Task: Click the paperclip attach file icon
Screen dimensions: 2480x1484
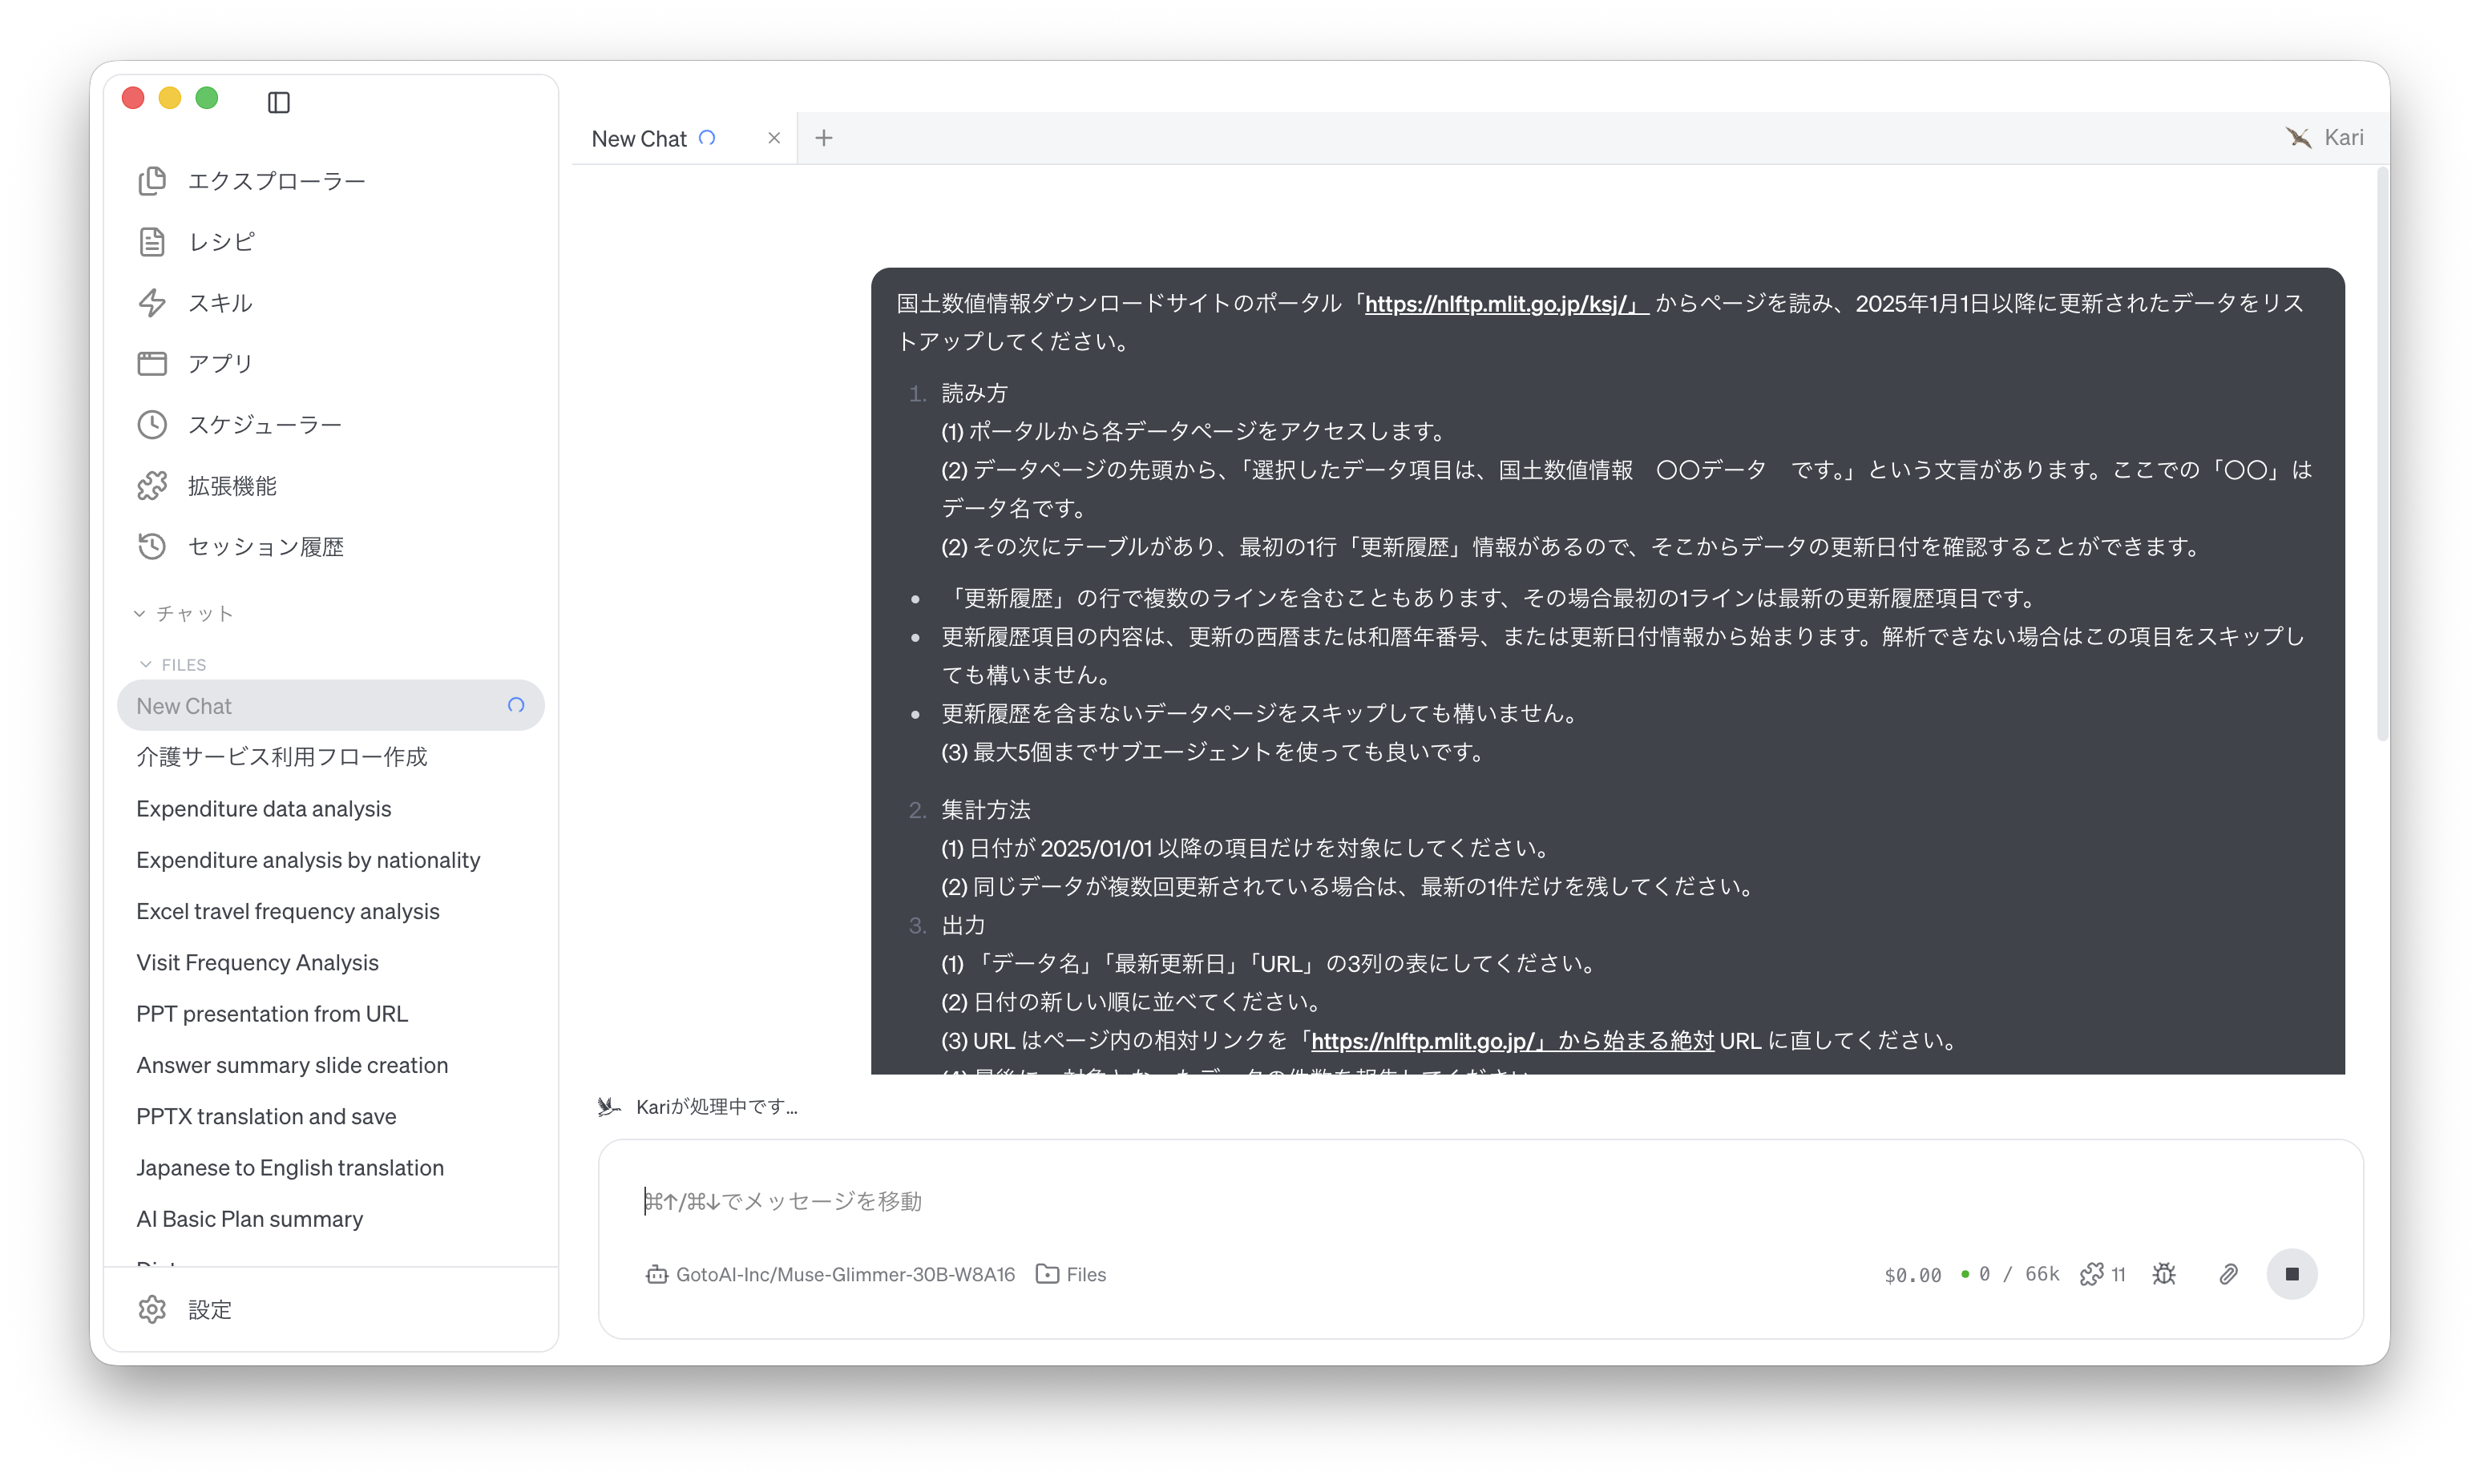Action: tap(2228, 1274)
